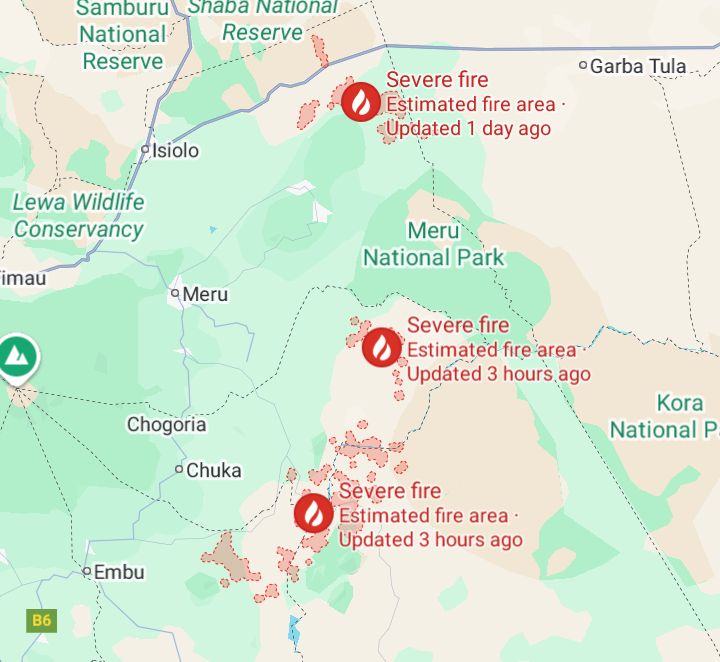The width and height of the screenshot is (720, 662).
Task: Click the Chogoria town label
Action: (x=166, y=425)
